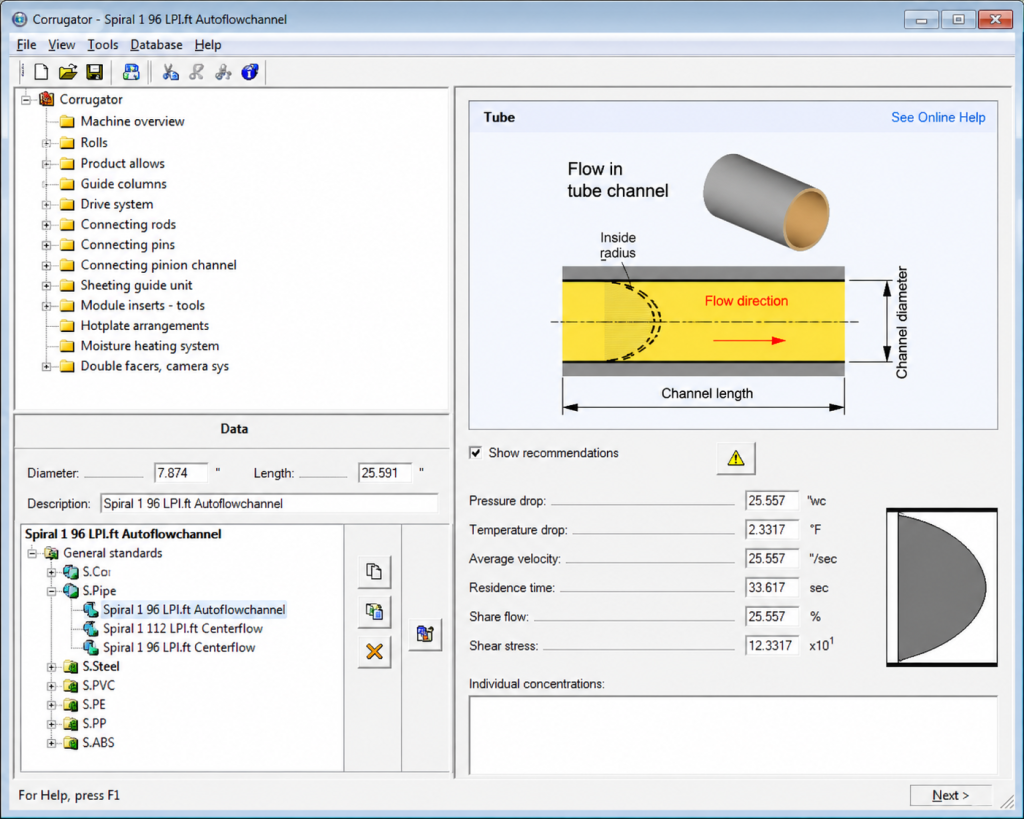Screen dimensions: 1024x819
Task: Click the database transfer icon beside delete
Action: (x=425, y=634)
